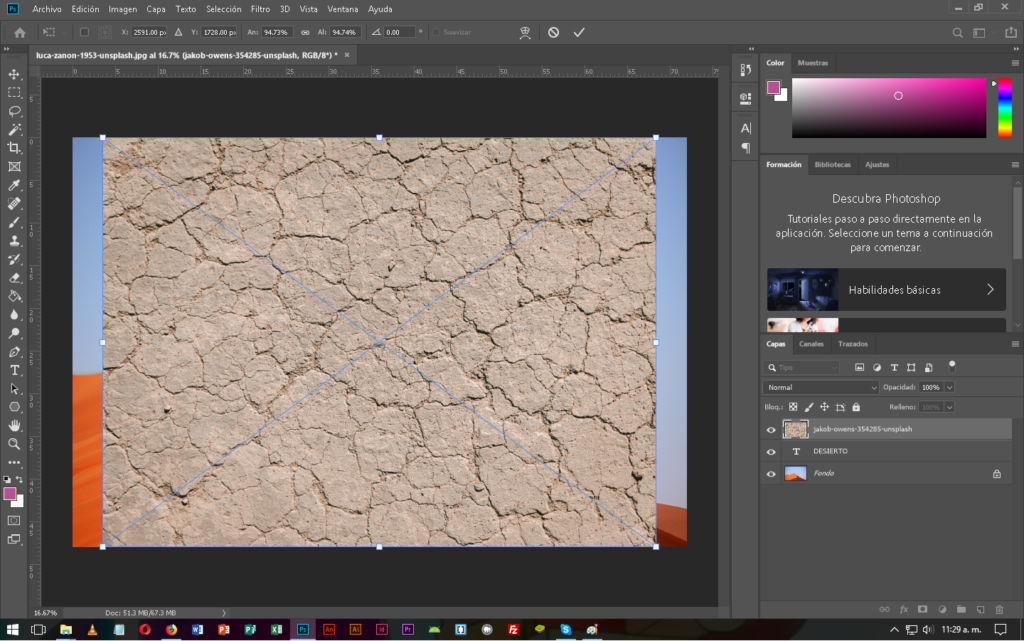Select the Eraser tool
Viewport: 1024px width, 641px height.
pos(14,277)
